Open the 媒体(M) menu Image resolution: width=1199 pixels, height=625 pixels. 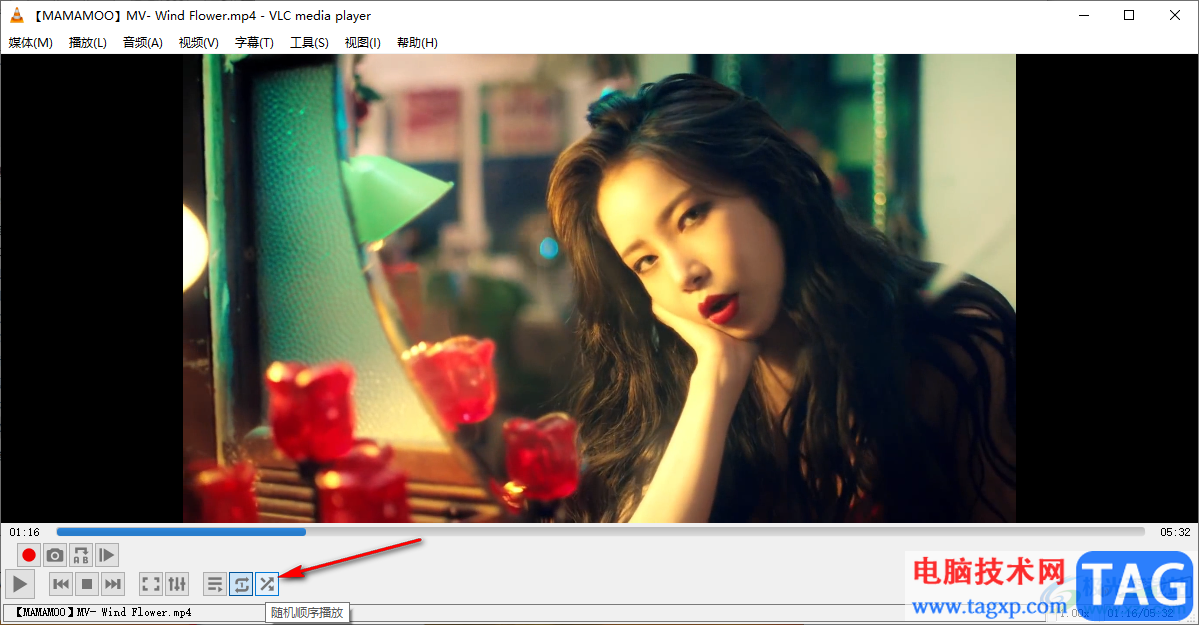pyautogui.click(x=31, y=43)
